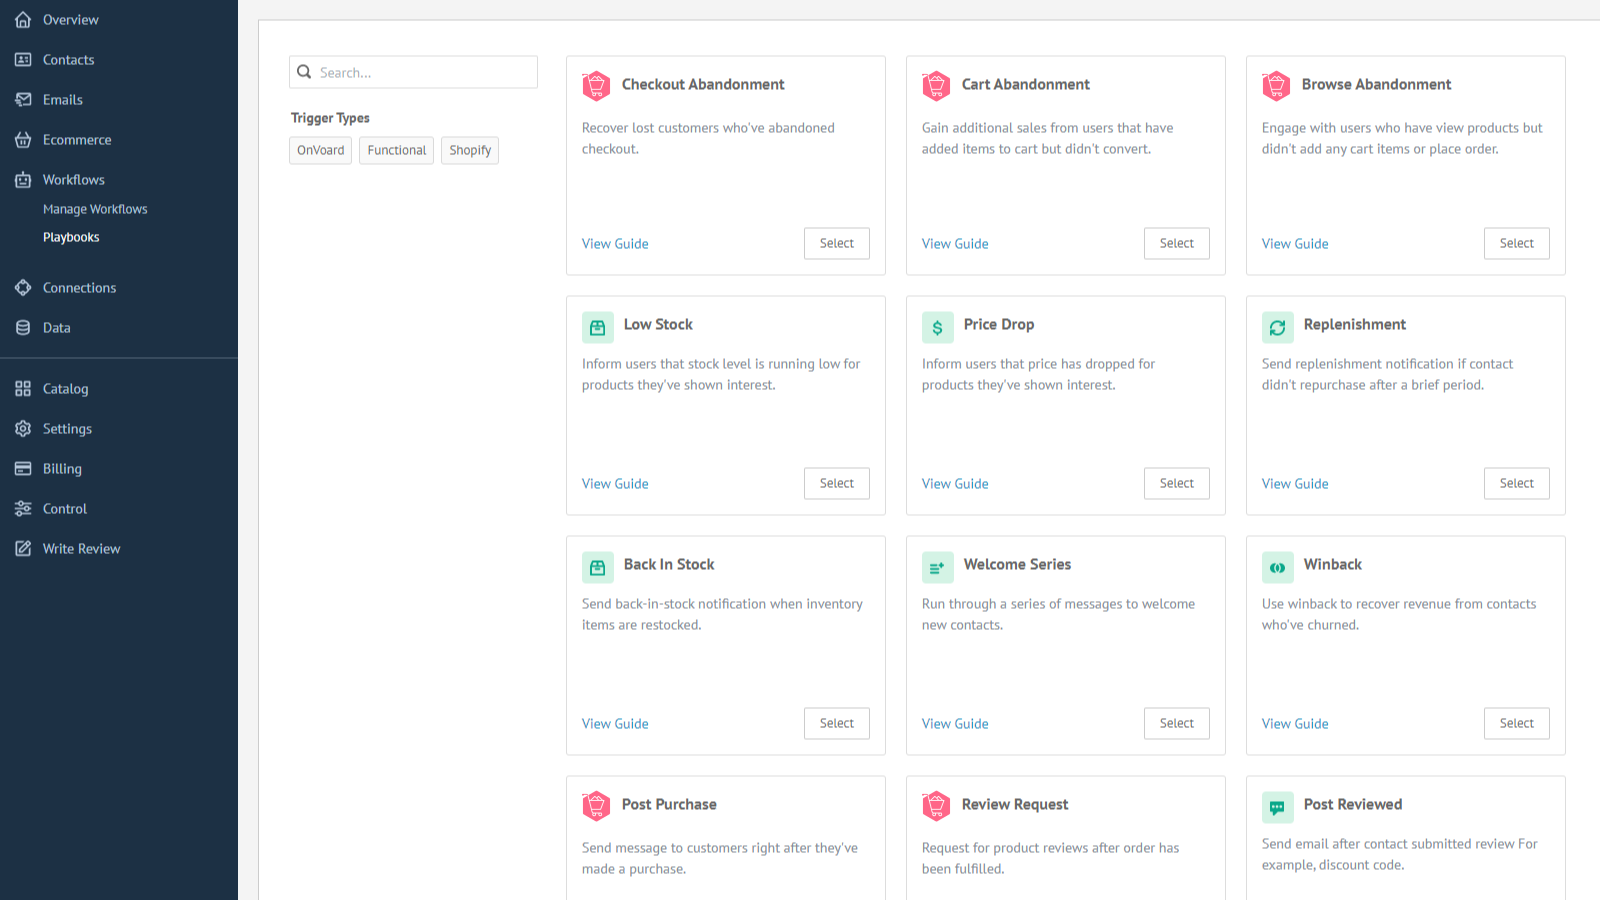Click the Data database icon

(x=23, y=328)
